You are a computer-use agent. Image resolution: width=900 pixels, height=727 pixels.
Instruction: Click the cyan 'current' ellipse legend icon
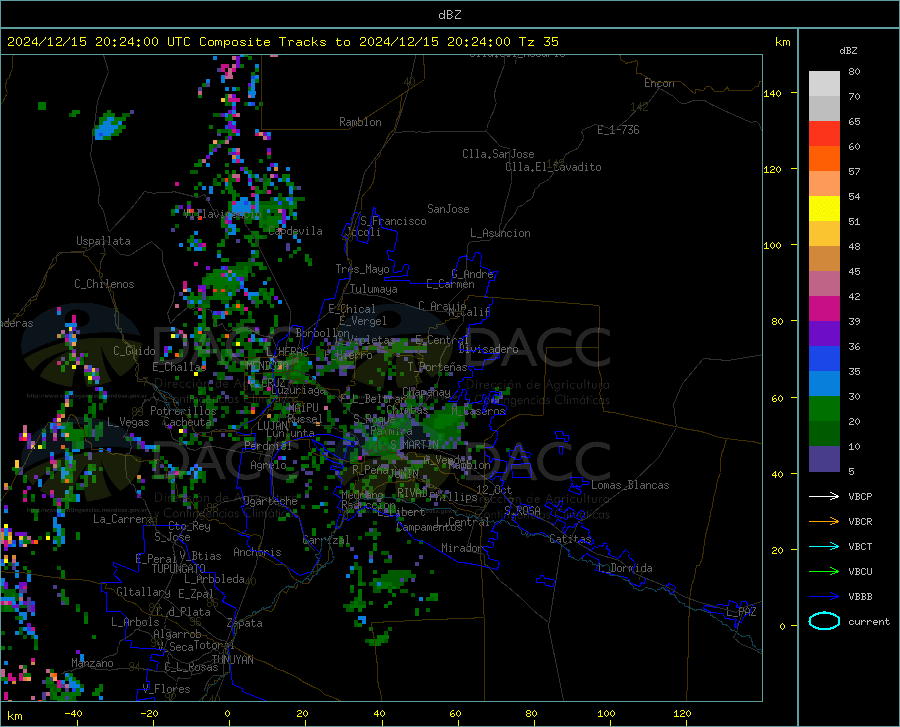tap(824, 621)
